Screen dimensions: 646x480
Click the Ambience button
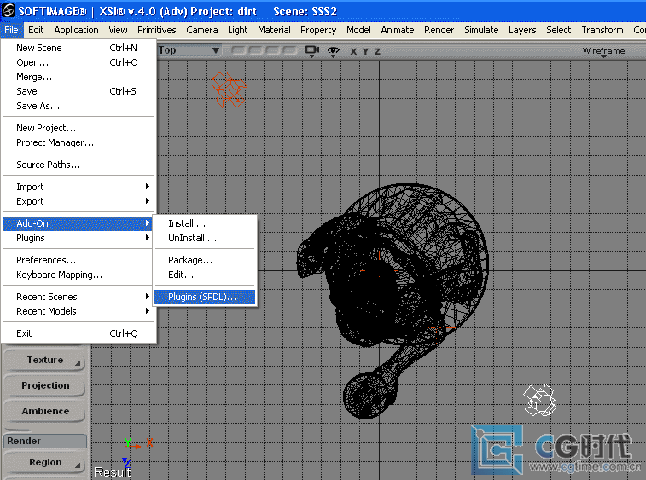(44, 411)
